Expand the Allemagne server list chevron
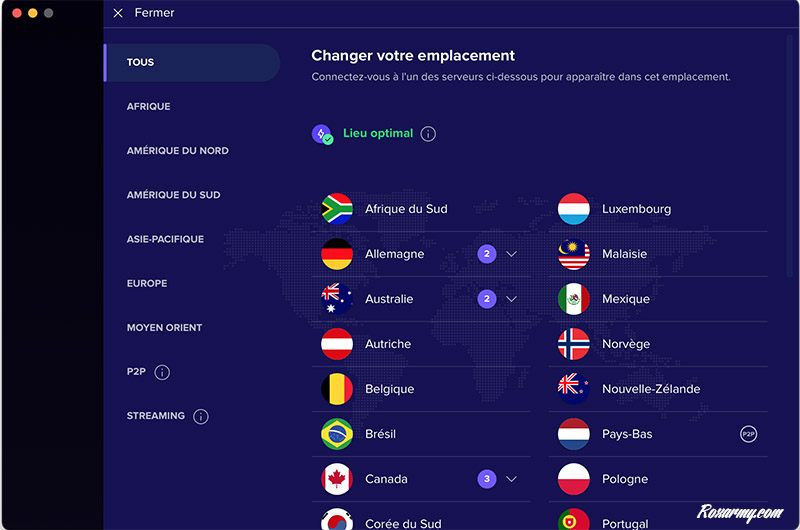This screenshot has width=800, height=530. coord(511,254)
